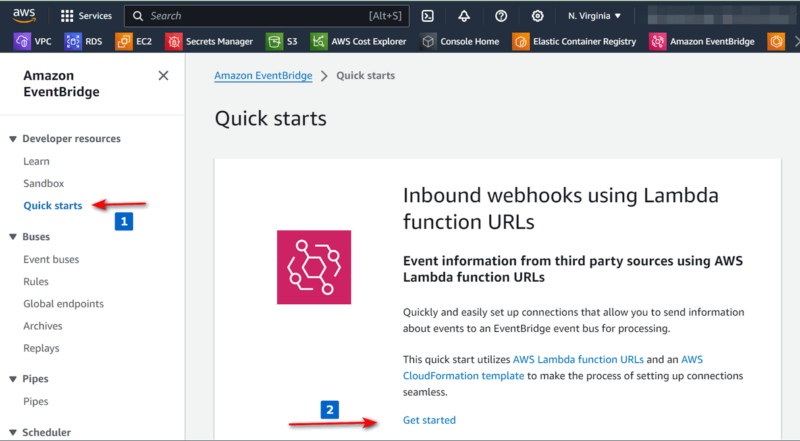Screen dimensions: 800x441
Task: Click the Get started link
Action: tap(429, 420)
